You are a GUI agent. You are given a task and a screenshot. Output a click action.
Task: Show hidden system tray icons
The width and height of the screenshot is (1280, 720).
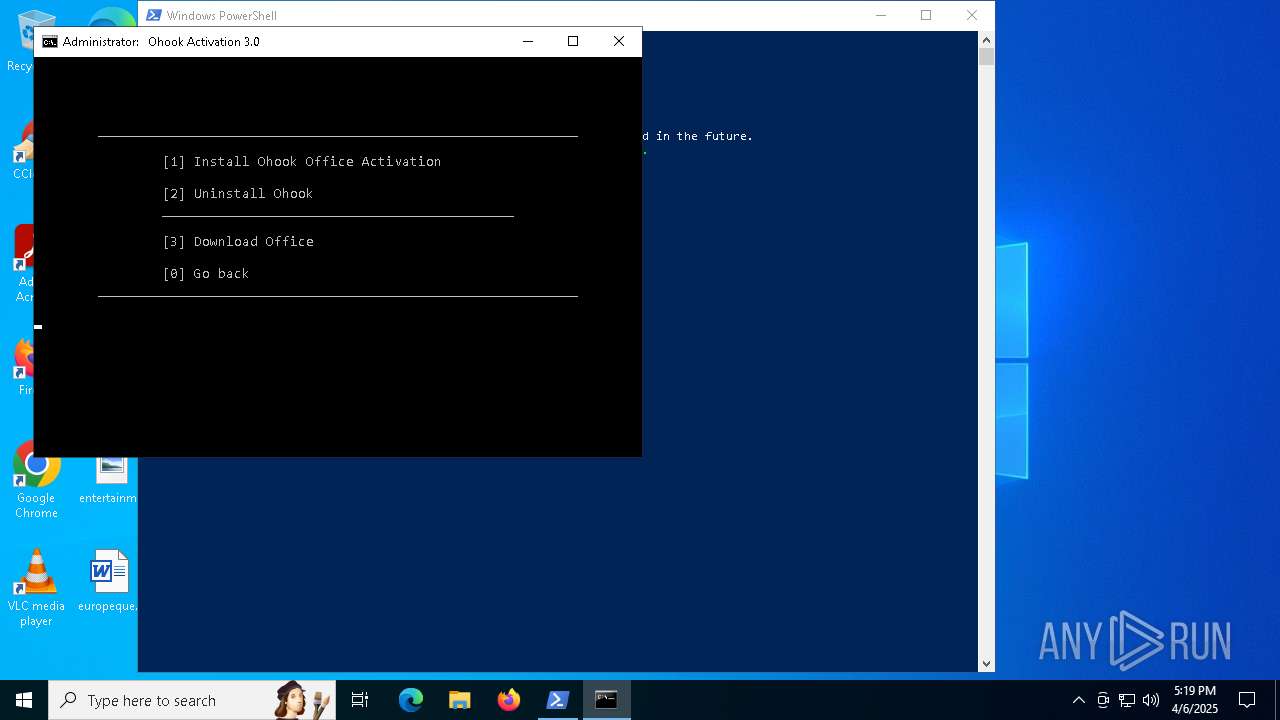1078,700
